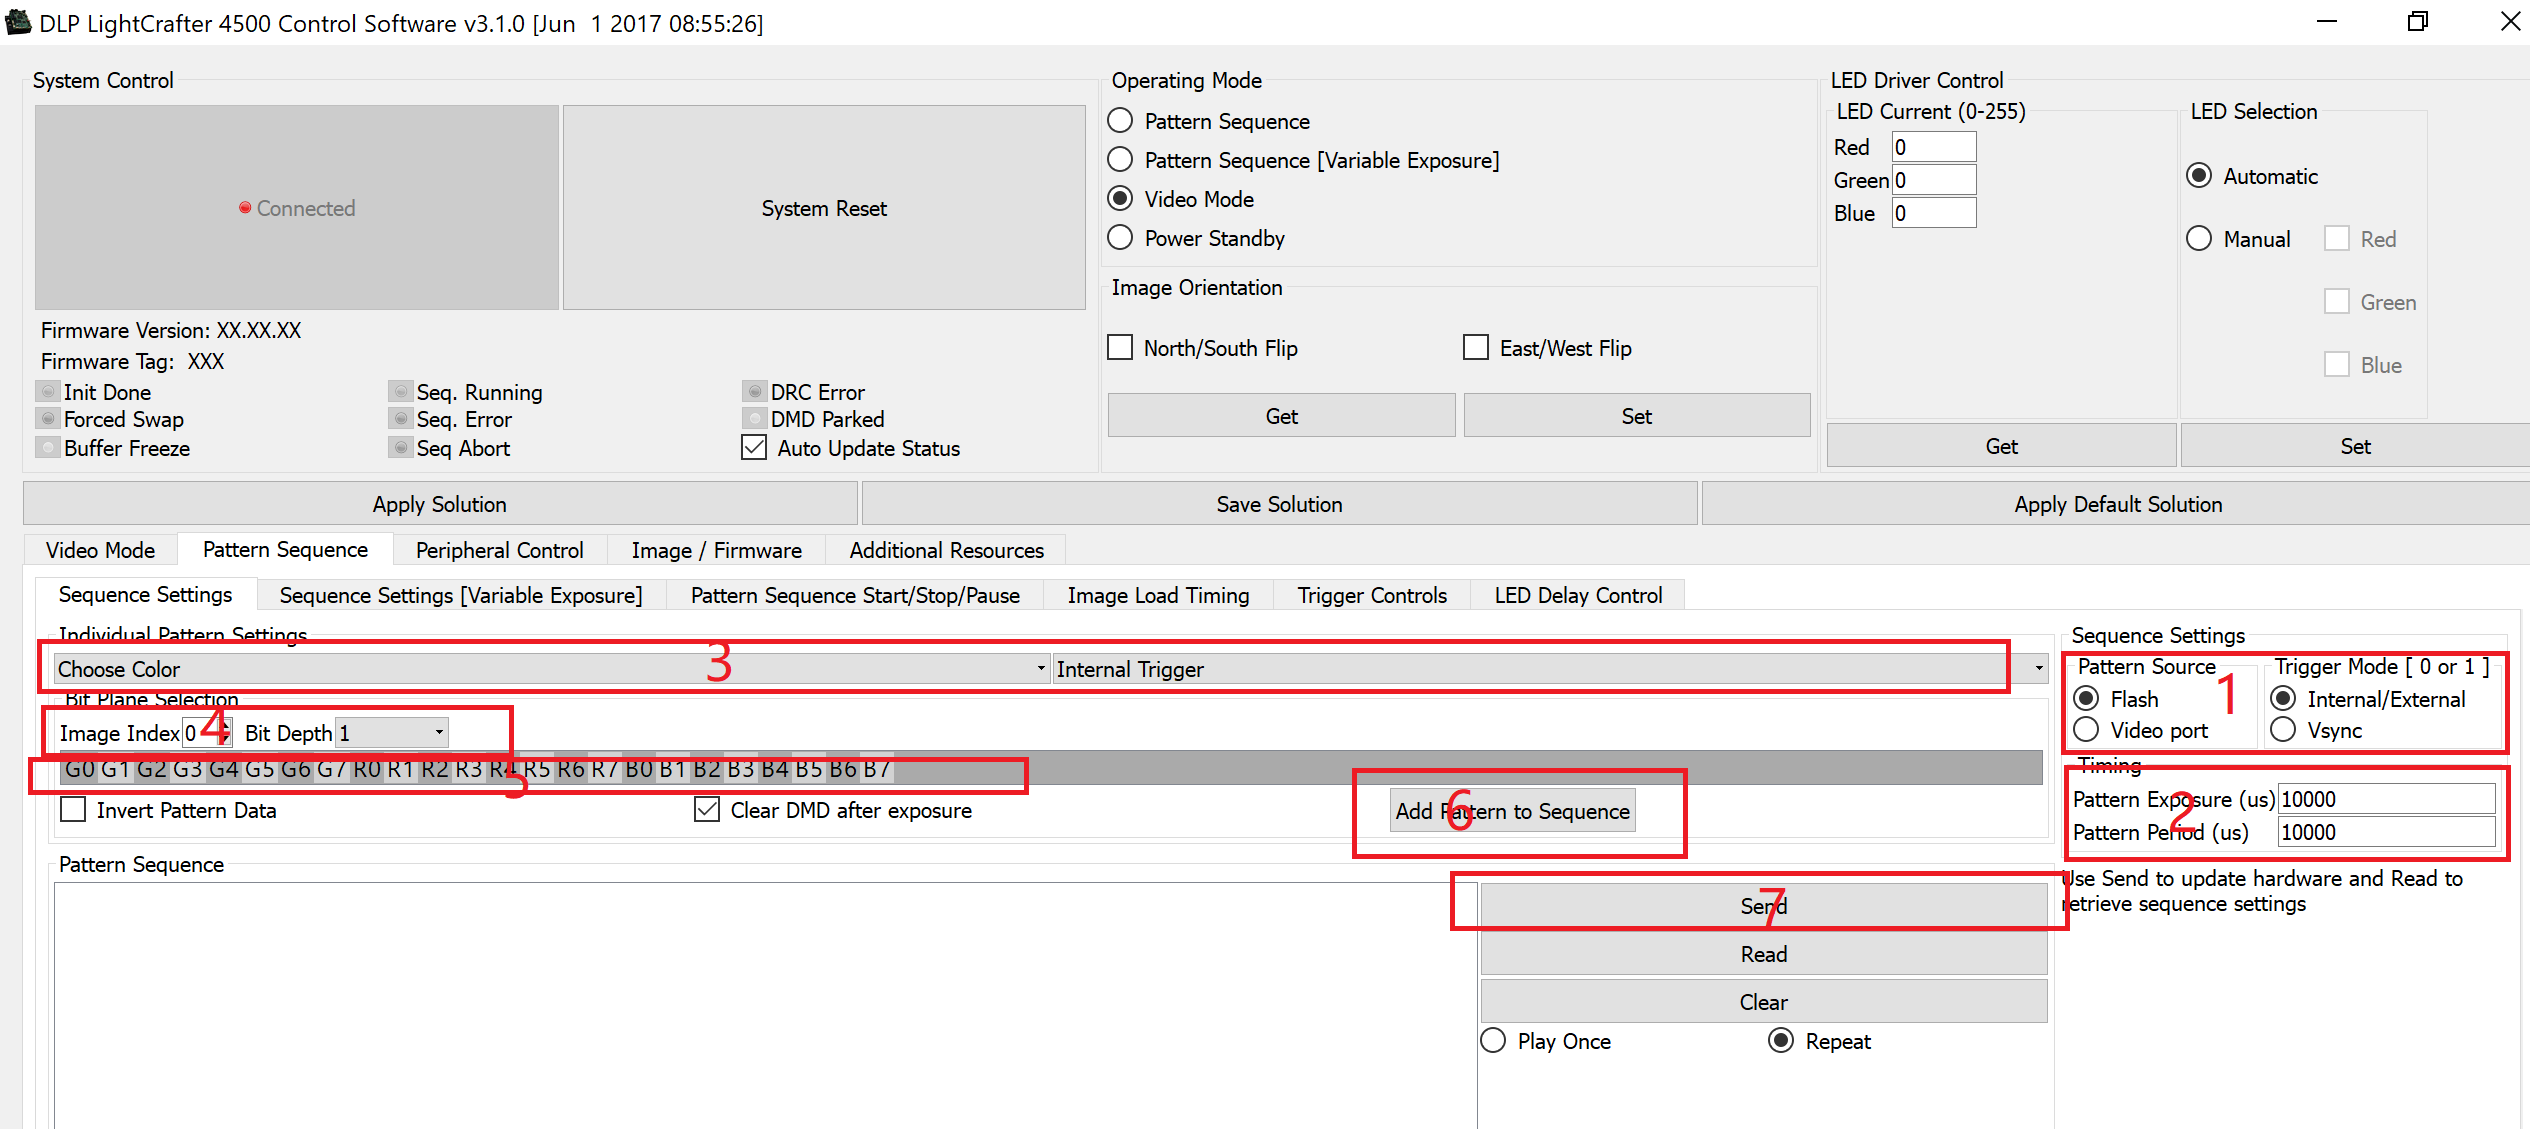Viewport: 2530px width, 1129px height.
Task: Open the Trigger Controls sub-tab
Action: pos(1371,595)
